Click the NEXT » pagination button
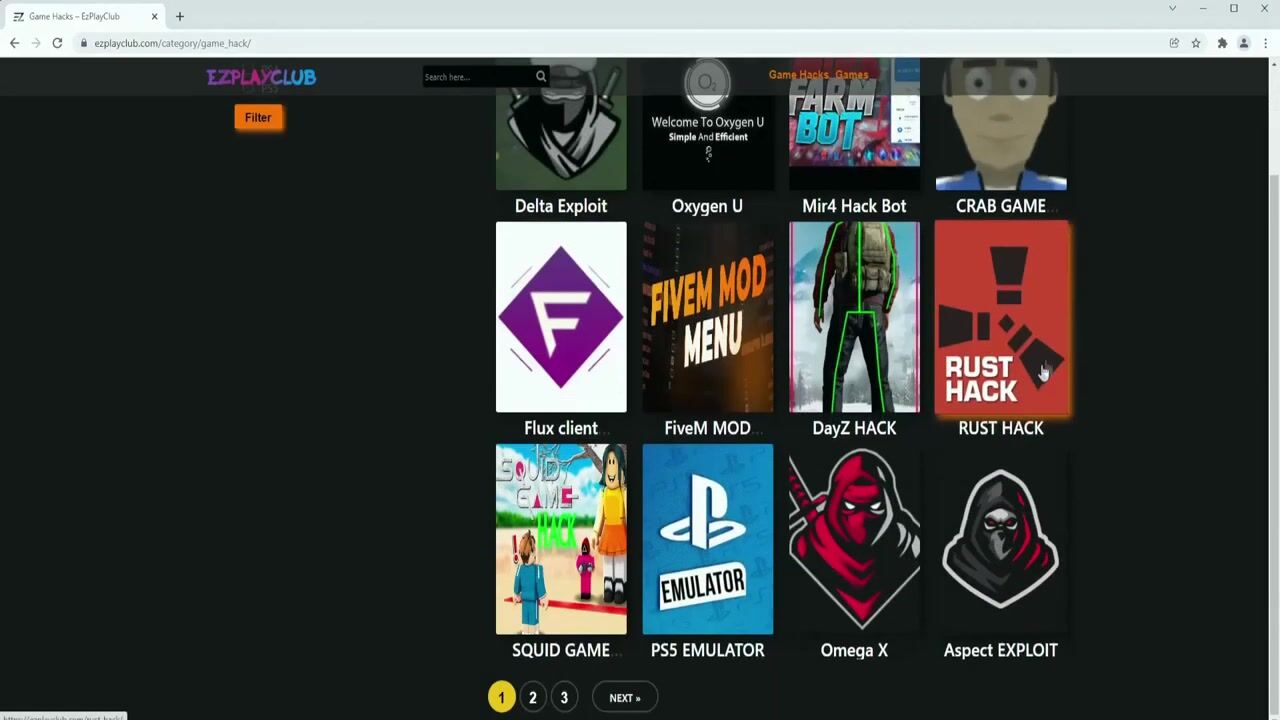The width and height of the screenshot is (1280, 720). point(625,698)
